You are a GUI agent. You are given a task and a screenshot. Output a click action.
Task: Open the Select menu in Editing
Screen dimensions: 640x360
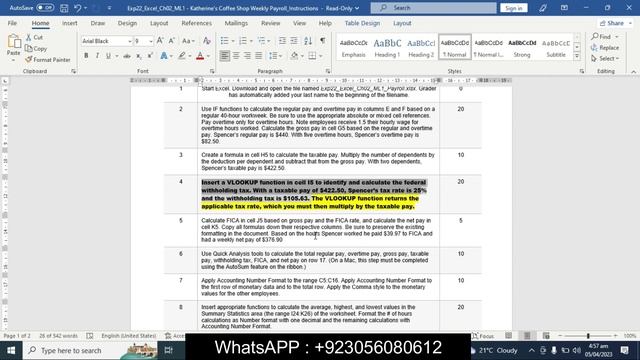[605, 59]
